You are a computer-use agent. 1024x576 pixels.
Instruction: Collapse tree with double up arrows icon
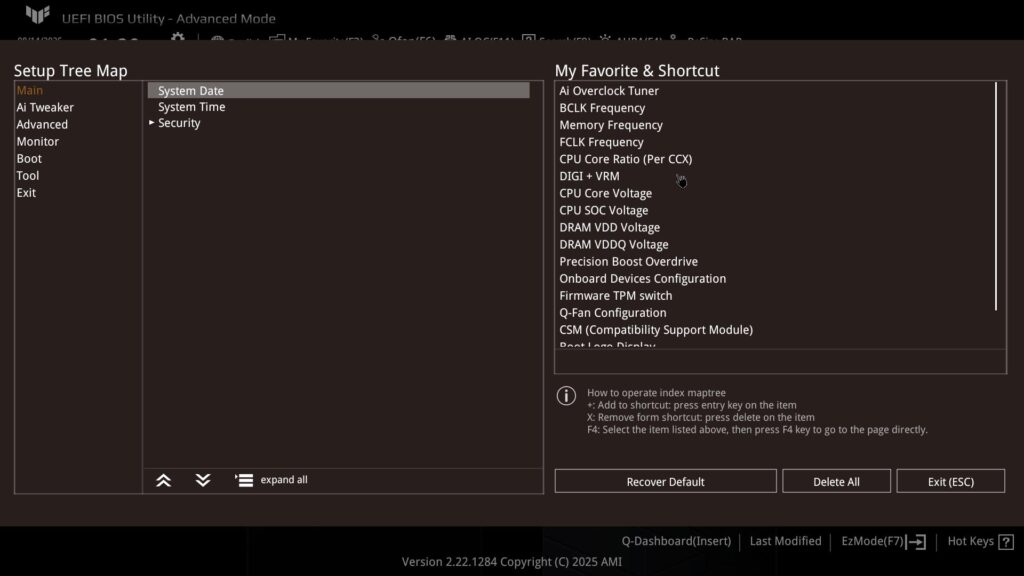163,481
